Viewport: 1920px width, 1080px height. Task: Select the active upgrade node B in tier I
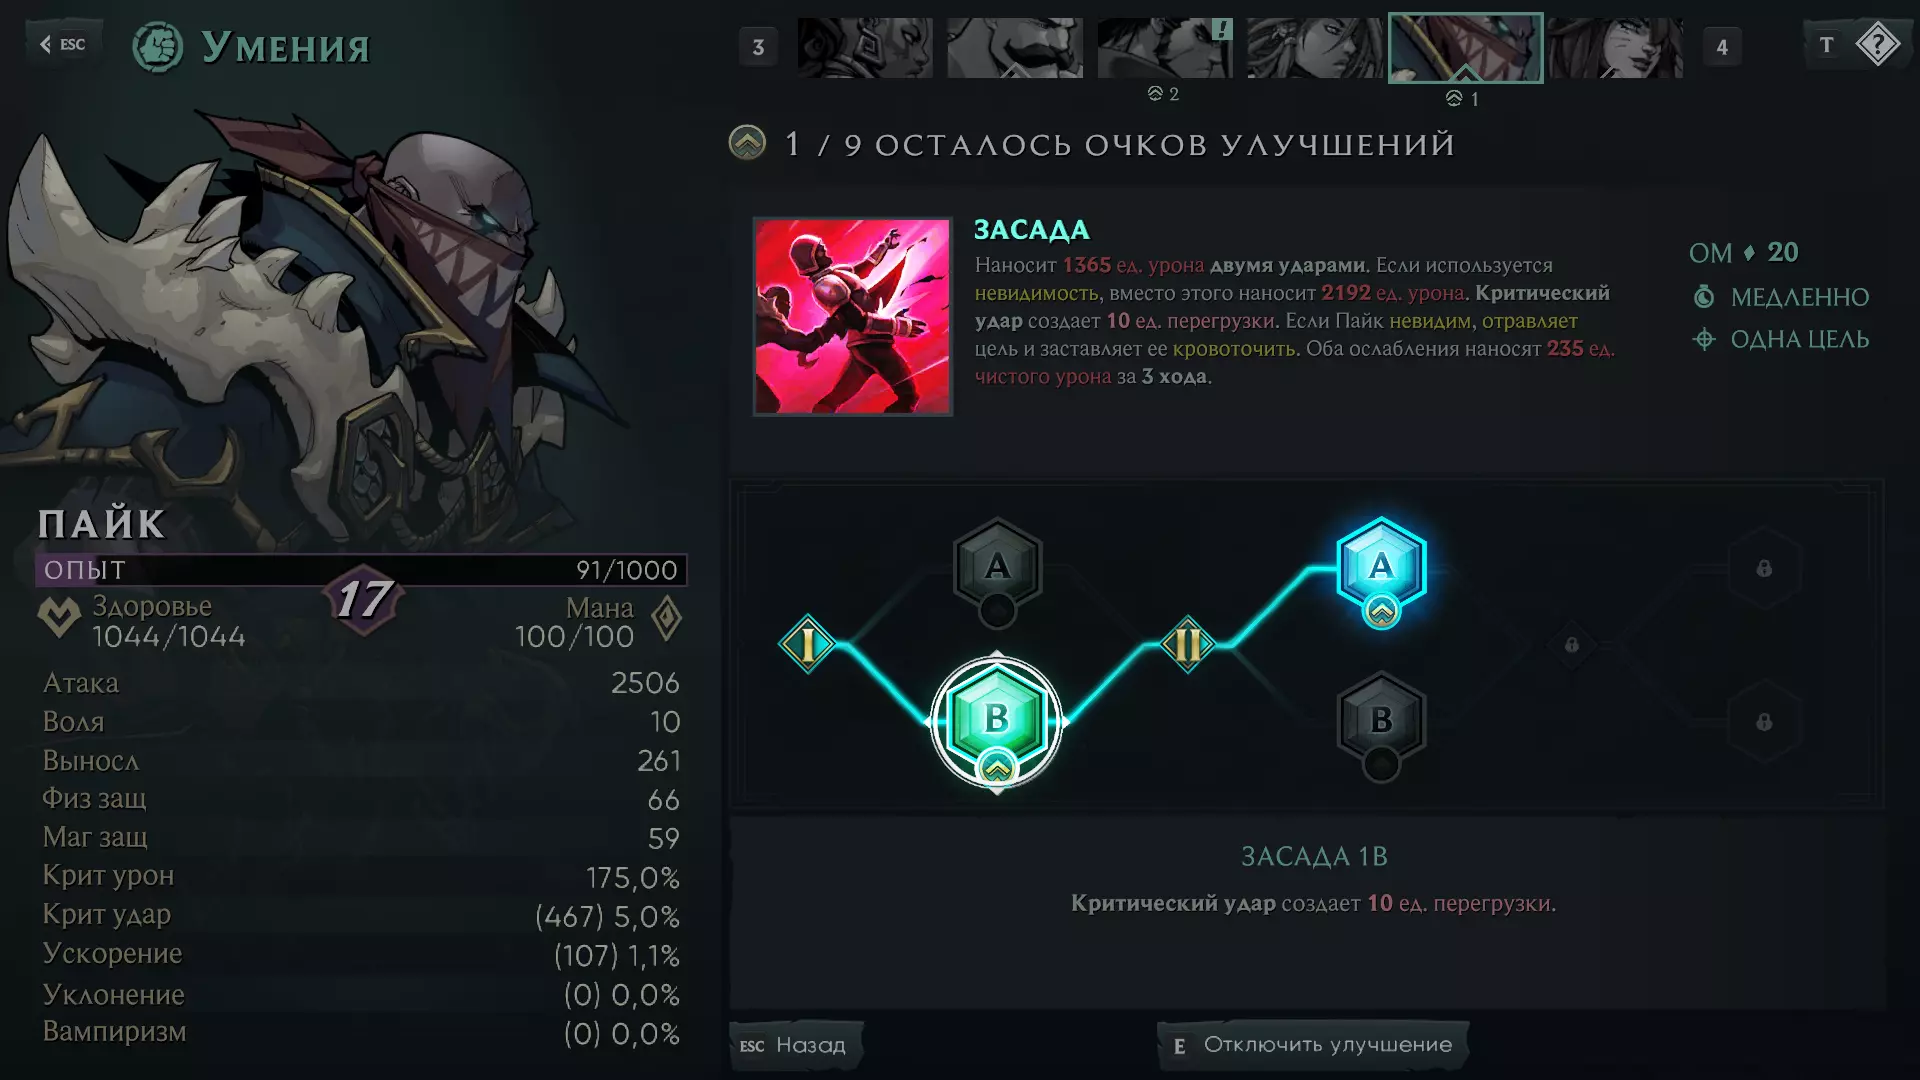click(x=996, y=721)
